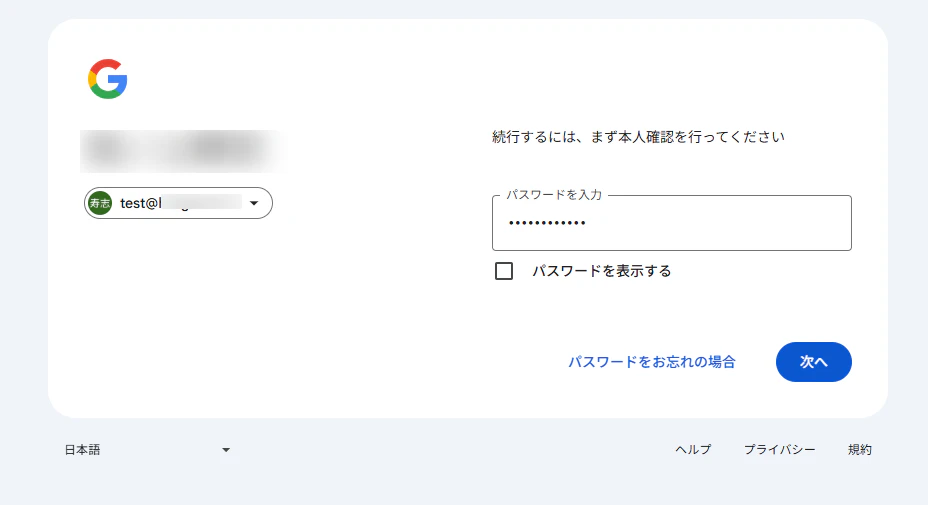This screenshot has width=928, height=505.
Task: Click the Google G logo
Action: 108,79
